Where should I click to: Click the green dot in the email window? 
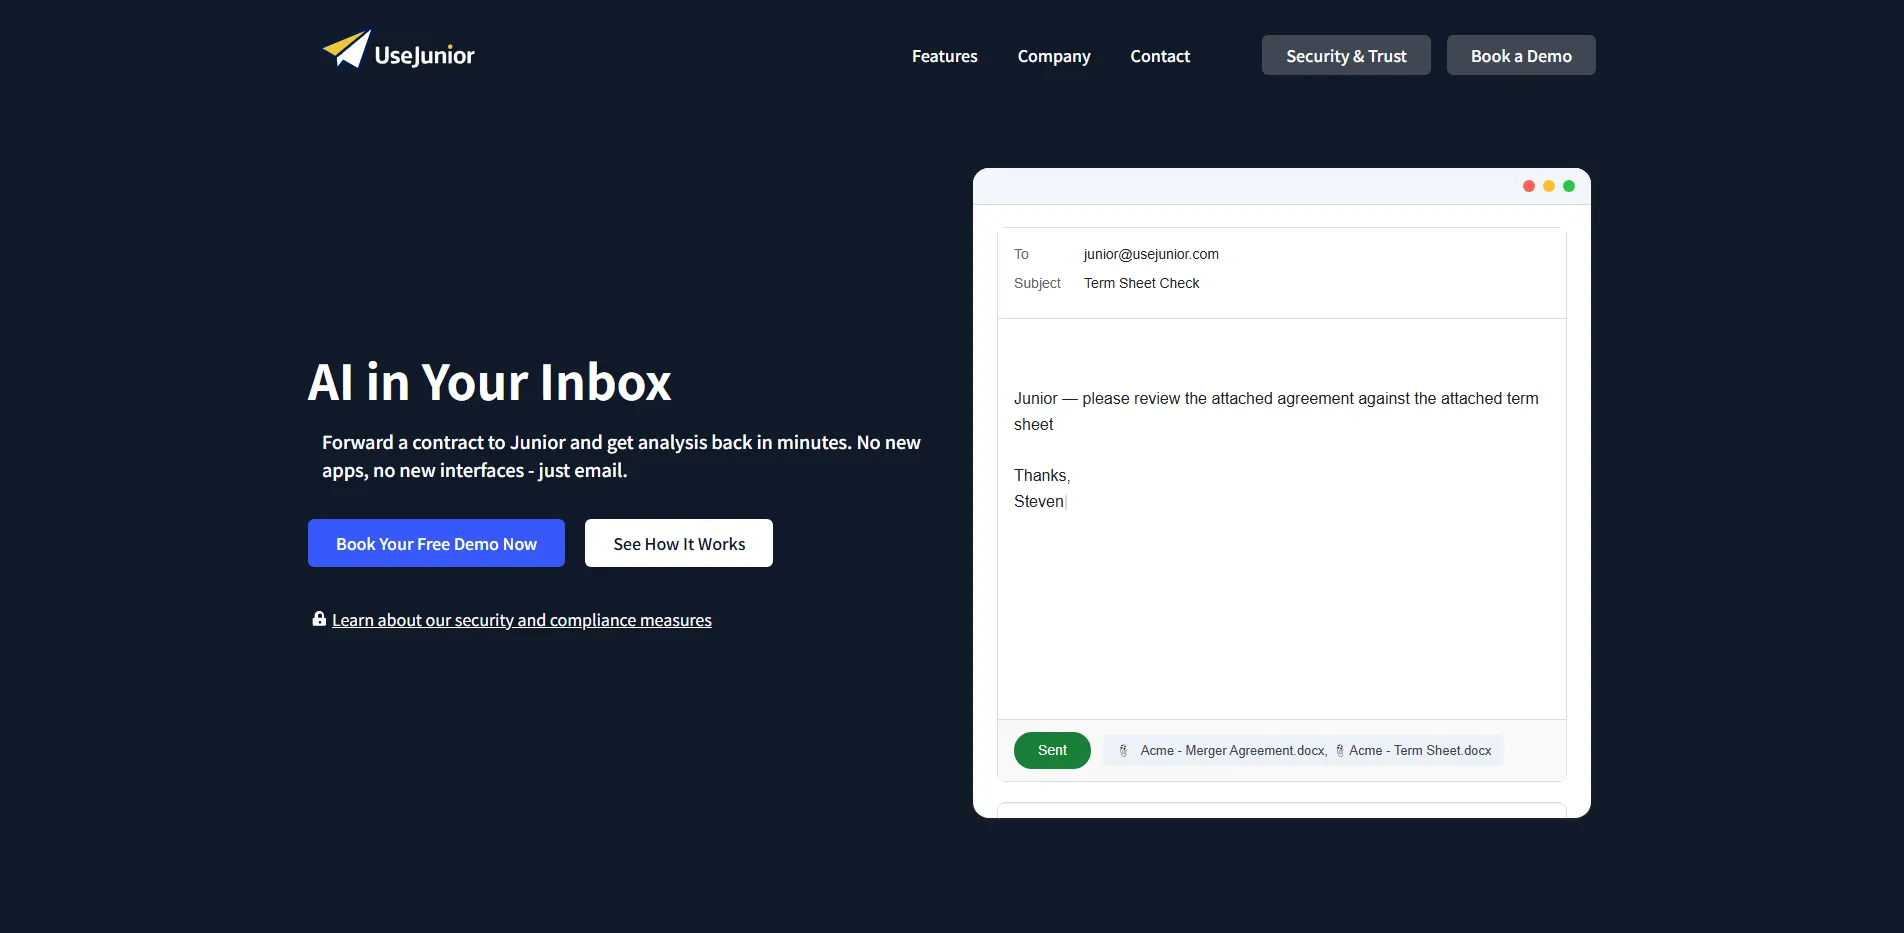click(1568, 186)
